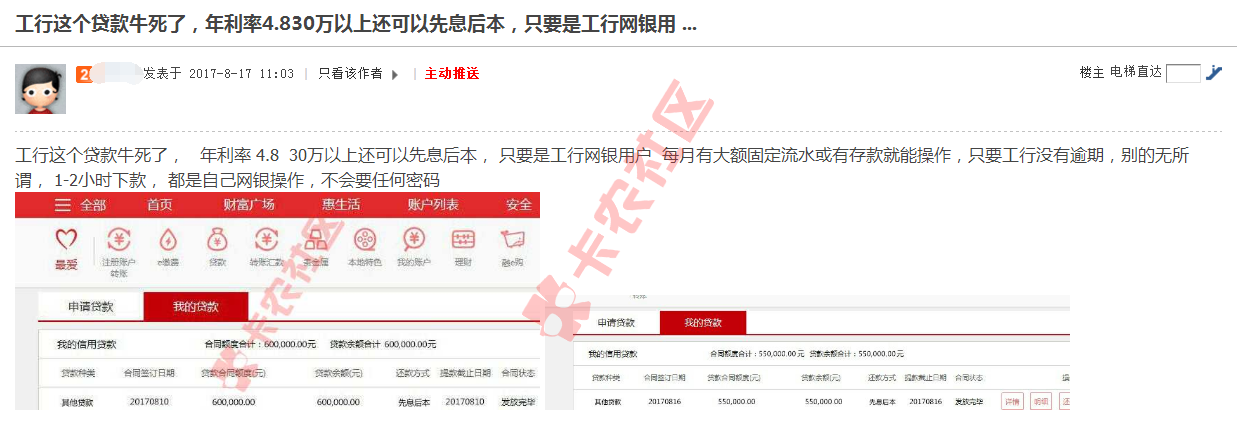Click contract date 20170816 in right table
This screenshot has width=1237, height=425.
667,401
